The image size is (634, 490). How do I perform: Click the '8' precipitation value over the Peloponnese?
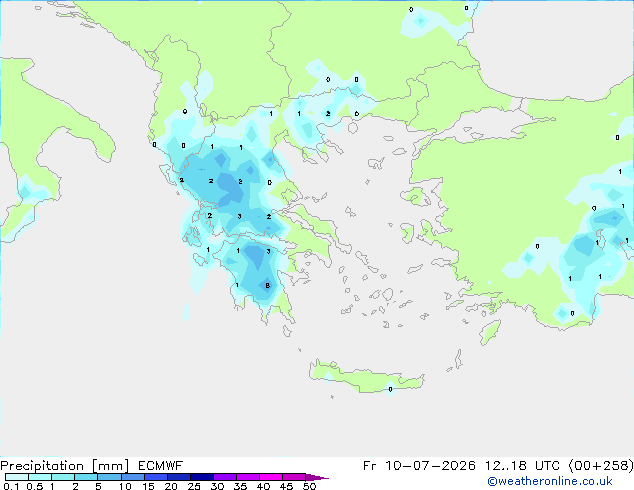click(267, 286)
